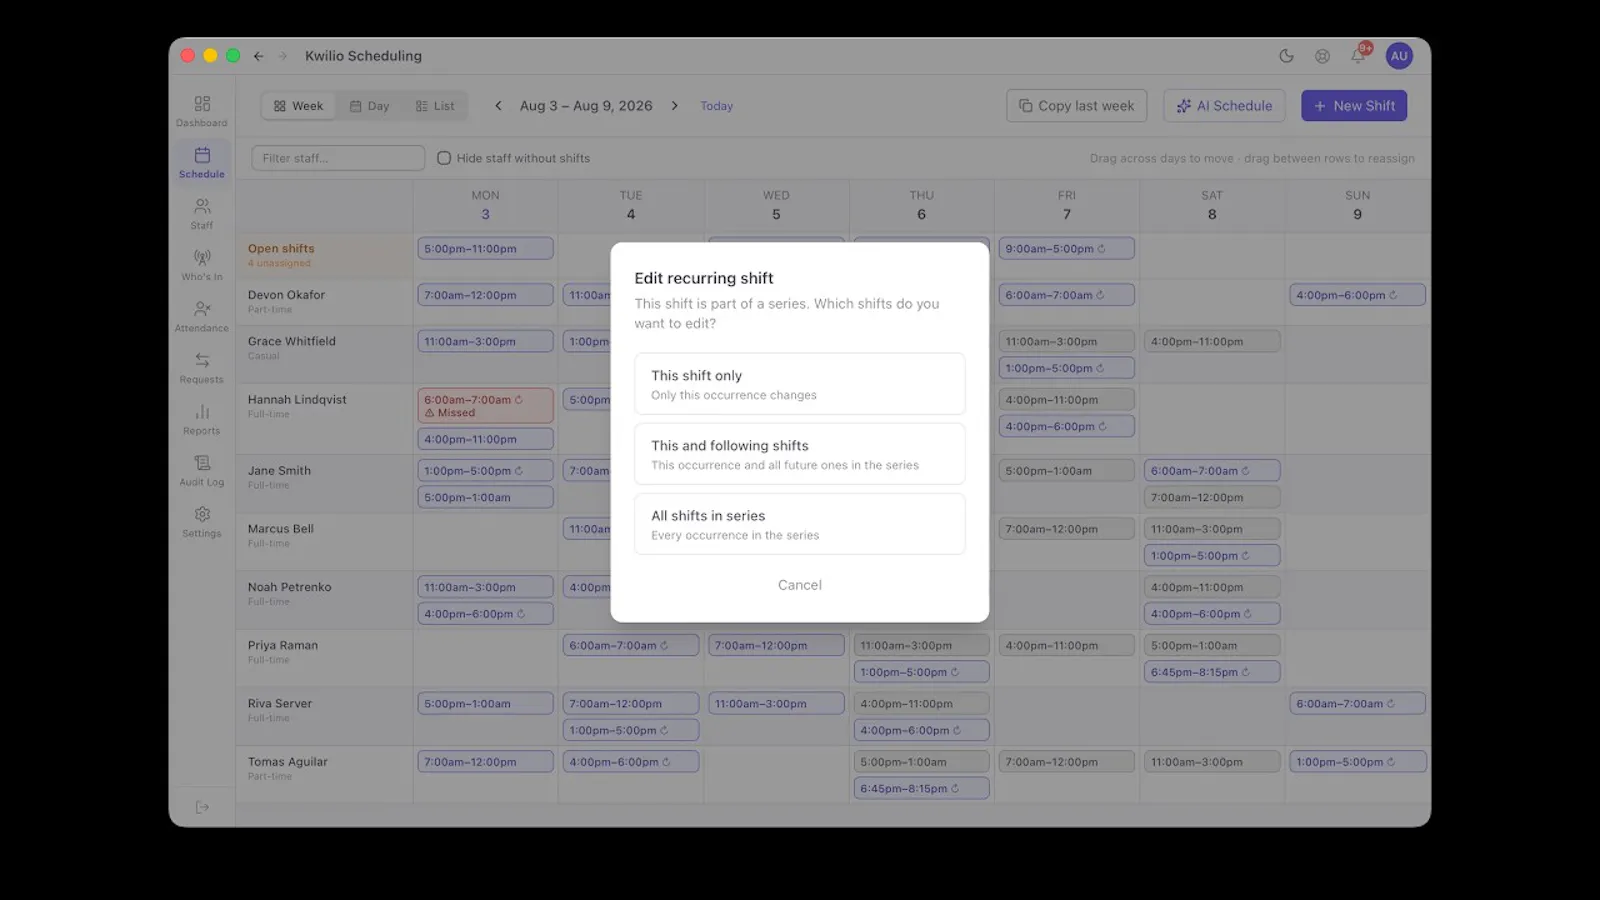Open Grace Whitfield's Saturday 4:00pm–11:00pm shift

1212,342
